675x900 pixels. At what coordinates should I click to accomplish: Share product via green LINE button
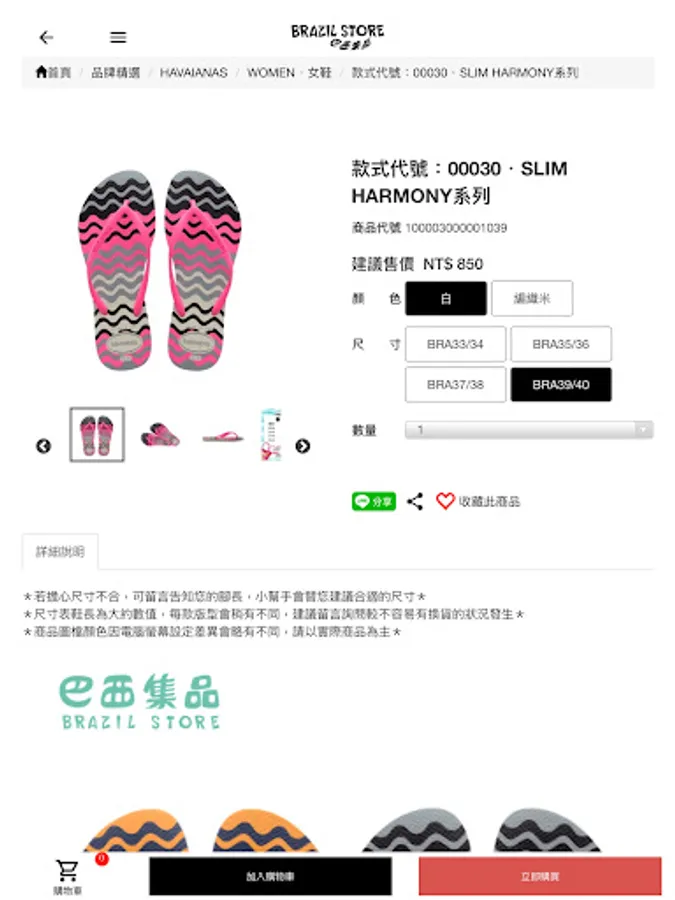coord(374,501)
